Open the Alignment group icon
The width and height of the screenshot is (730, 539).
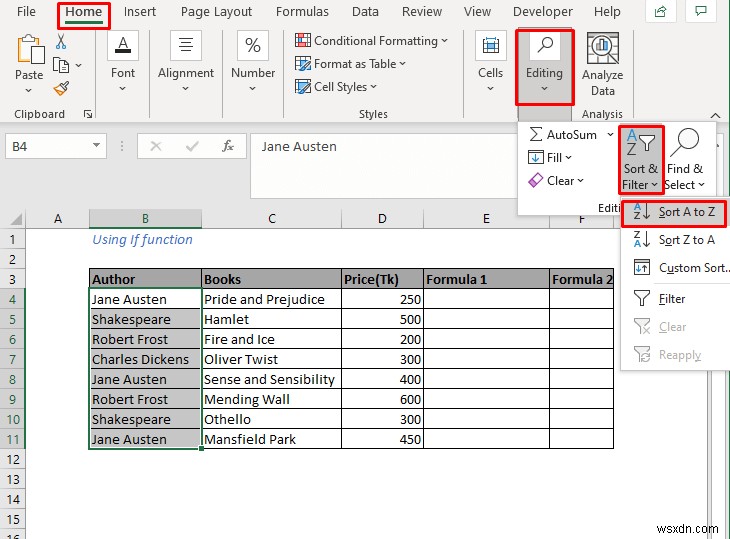coord(186,45)
